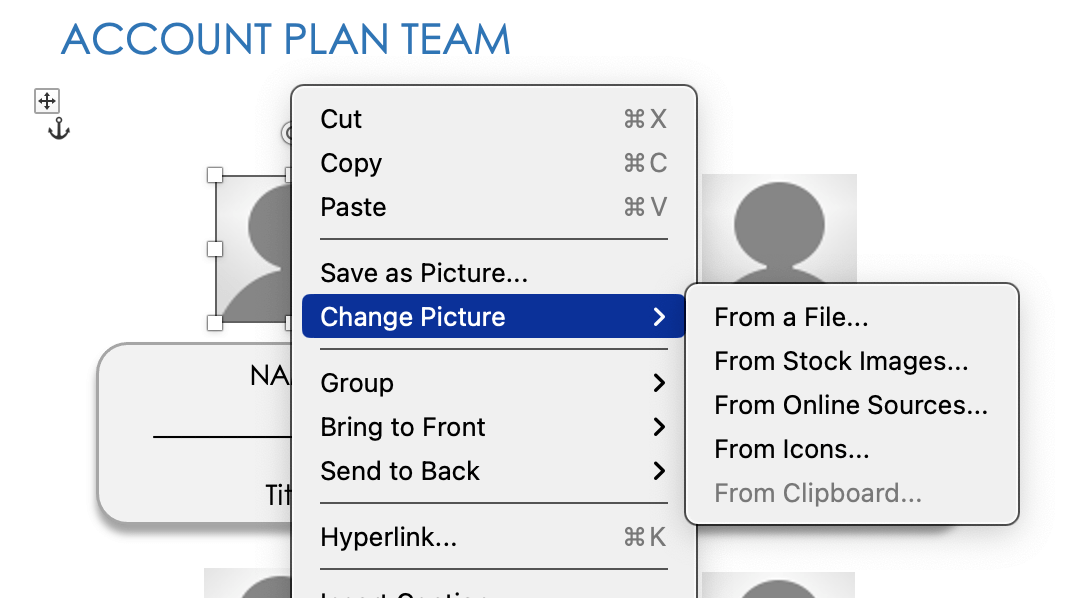This screenshot has width=1080, height=598.
Task: Choose From Online Sources in the submenu
Action: [x=851, y=405]
